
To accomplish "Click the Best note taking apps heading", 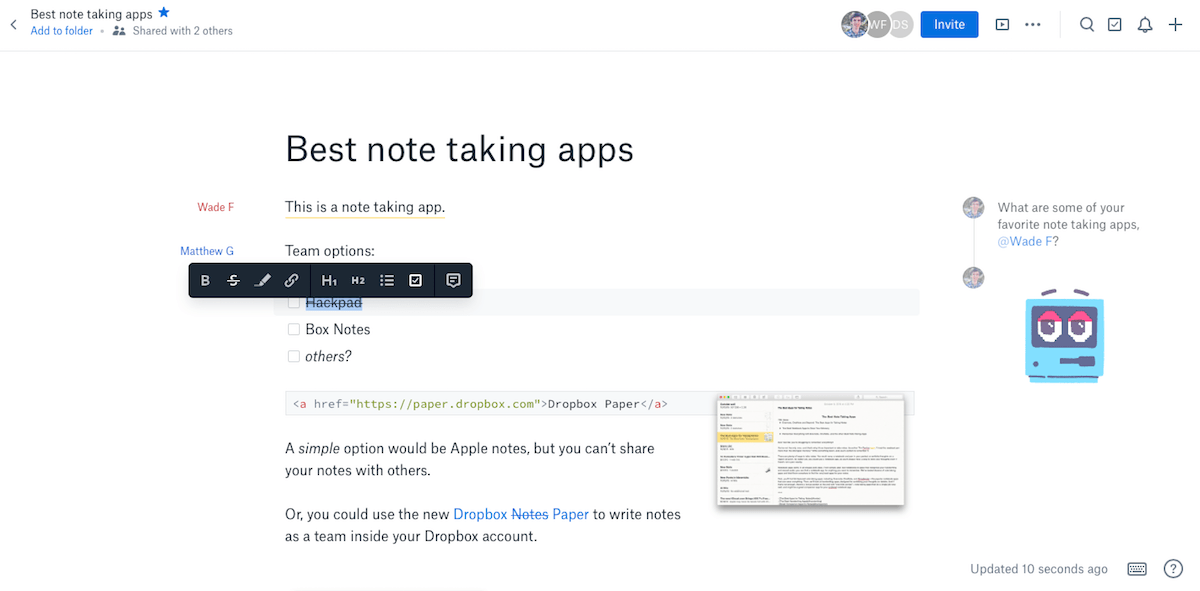I will tap(459, 149).
